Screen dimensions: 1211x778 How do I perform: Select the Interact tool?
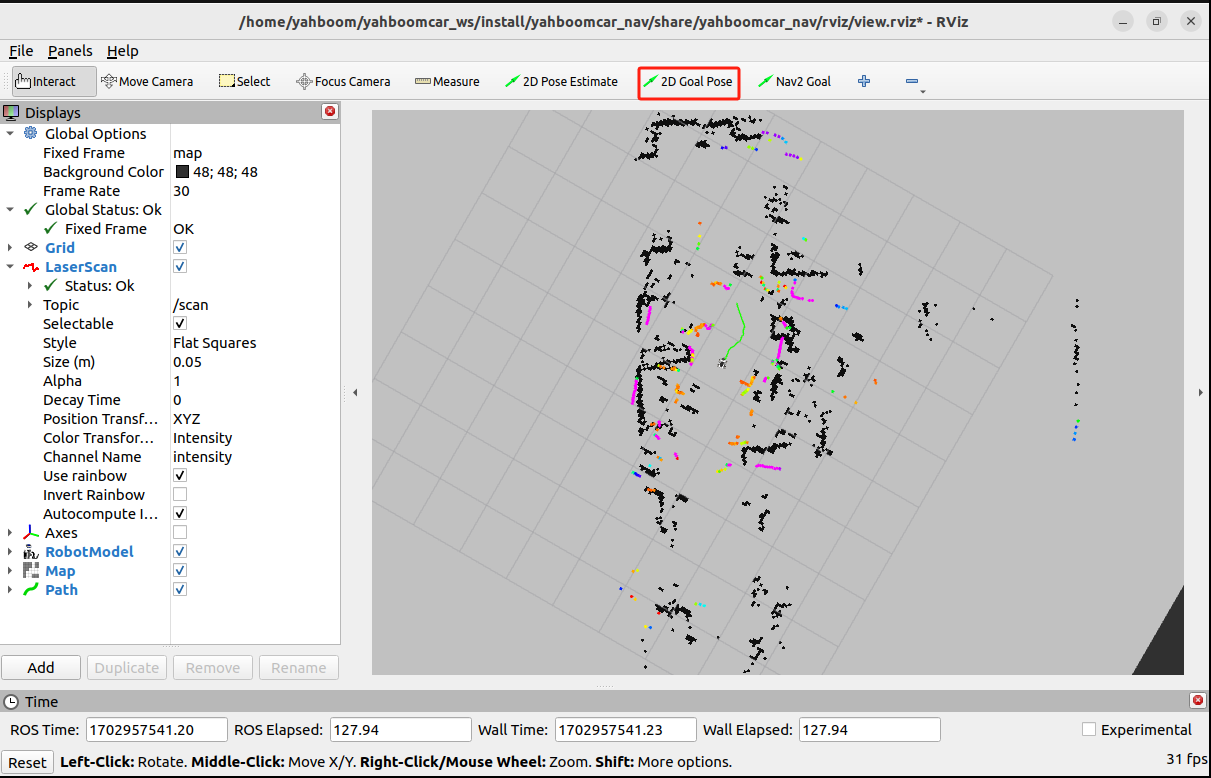[x=54, y=81]
